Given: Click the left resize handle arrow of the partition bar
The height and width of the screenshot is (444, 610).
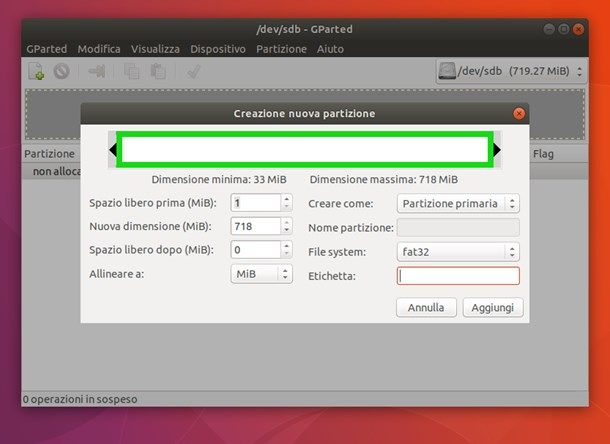Looking at the screenshot, I should click(x=113, y=150).
